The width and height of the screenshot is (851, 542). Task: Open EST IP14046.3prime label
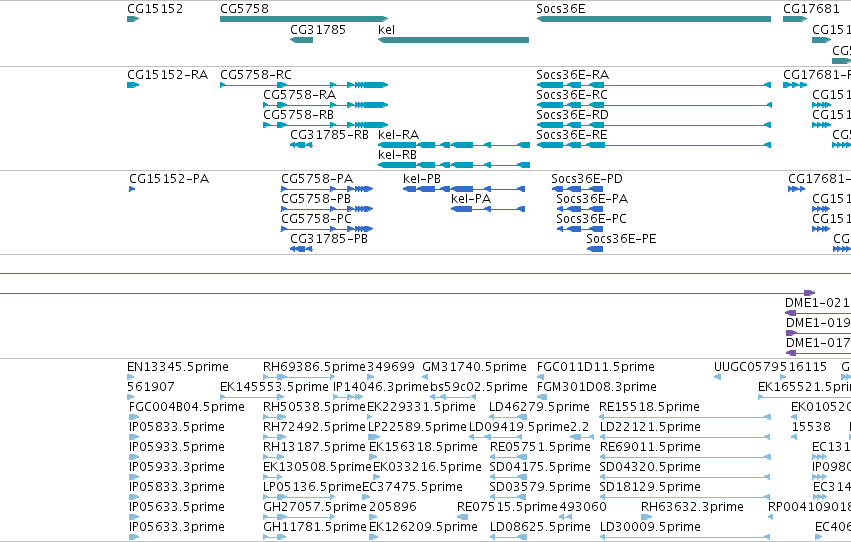pos(381,387)
